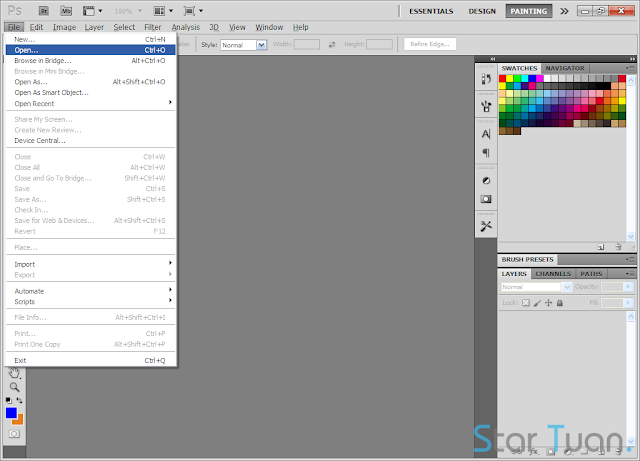Collapse the icon strip with double arrows

493,59
